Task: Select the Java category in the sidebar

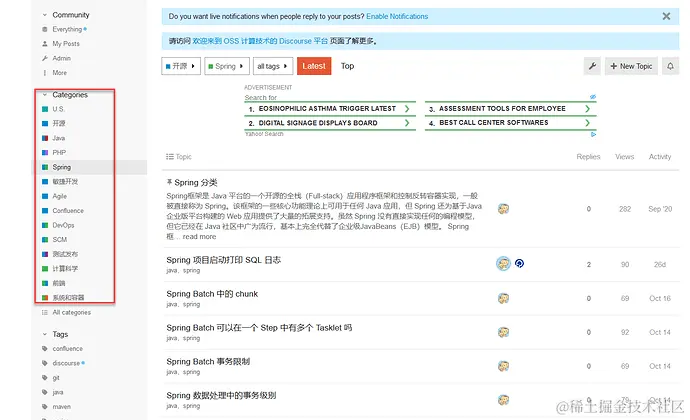Action: [59, 138]
